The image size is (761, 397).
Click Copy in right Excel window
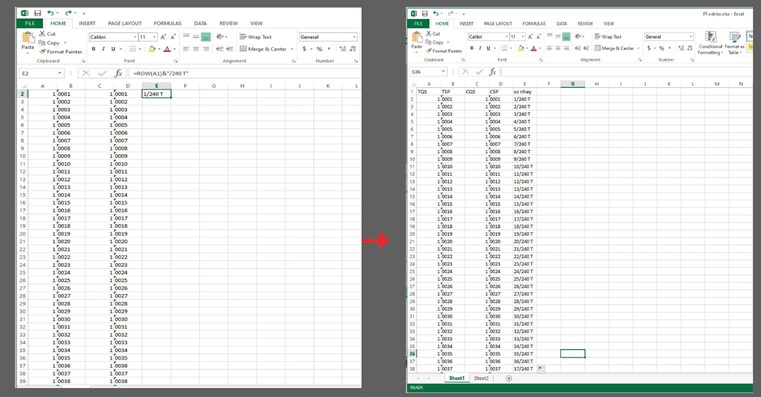pyautogui.click(x=434, y=42)
